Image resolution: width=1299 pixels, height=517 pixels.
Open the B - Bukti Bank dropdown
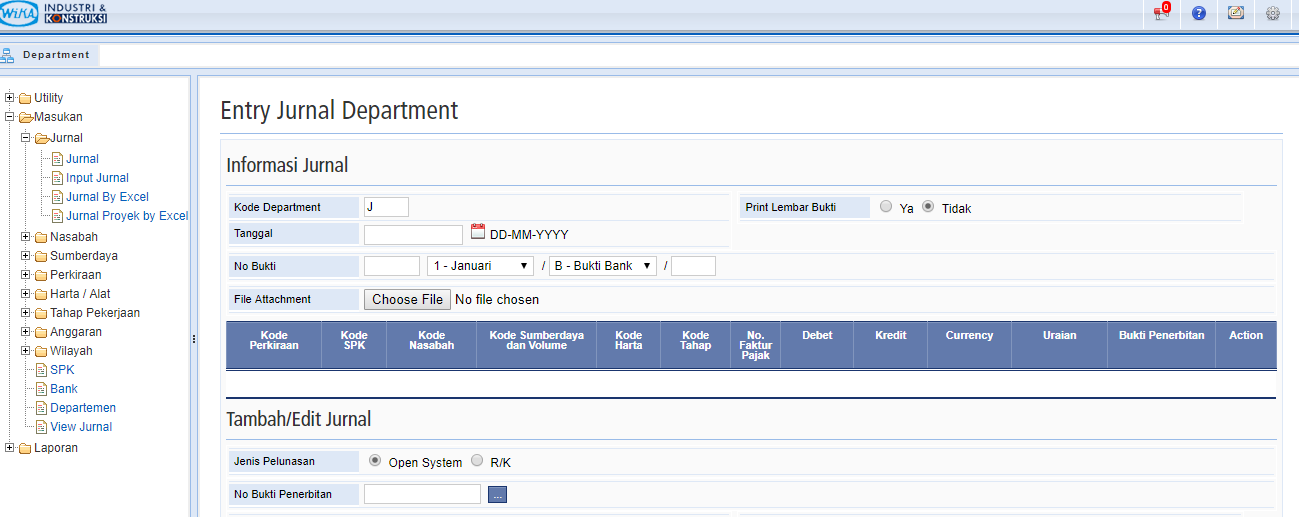pyautogui.click(x=603, y=266)
